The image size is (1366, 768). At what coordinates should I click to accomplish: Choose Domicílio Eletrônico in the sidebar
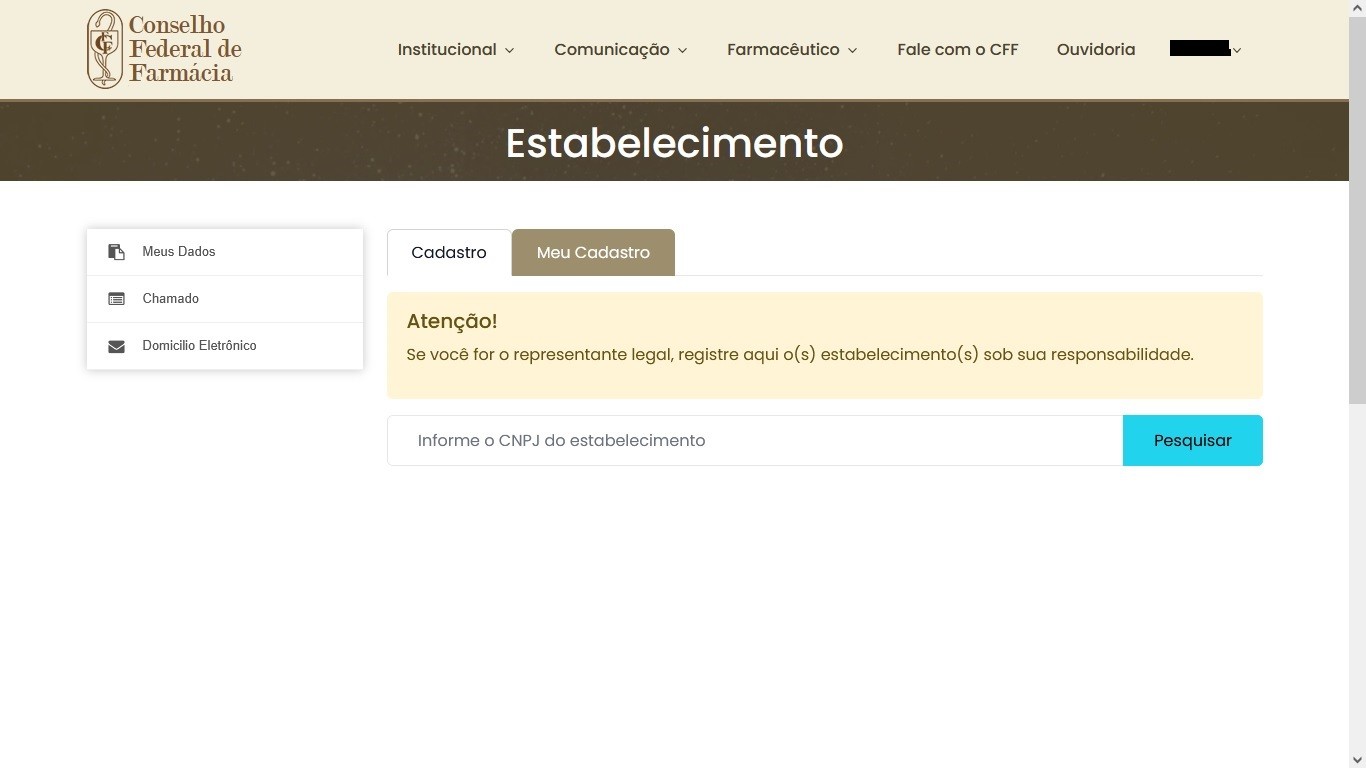(x=199, y=346)
